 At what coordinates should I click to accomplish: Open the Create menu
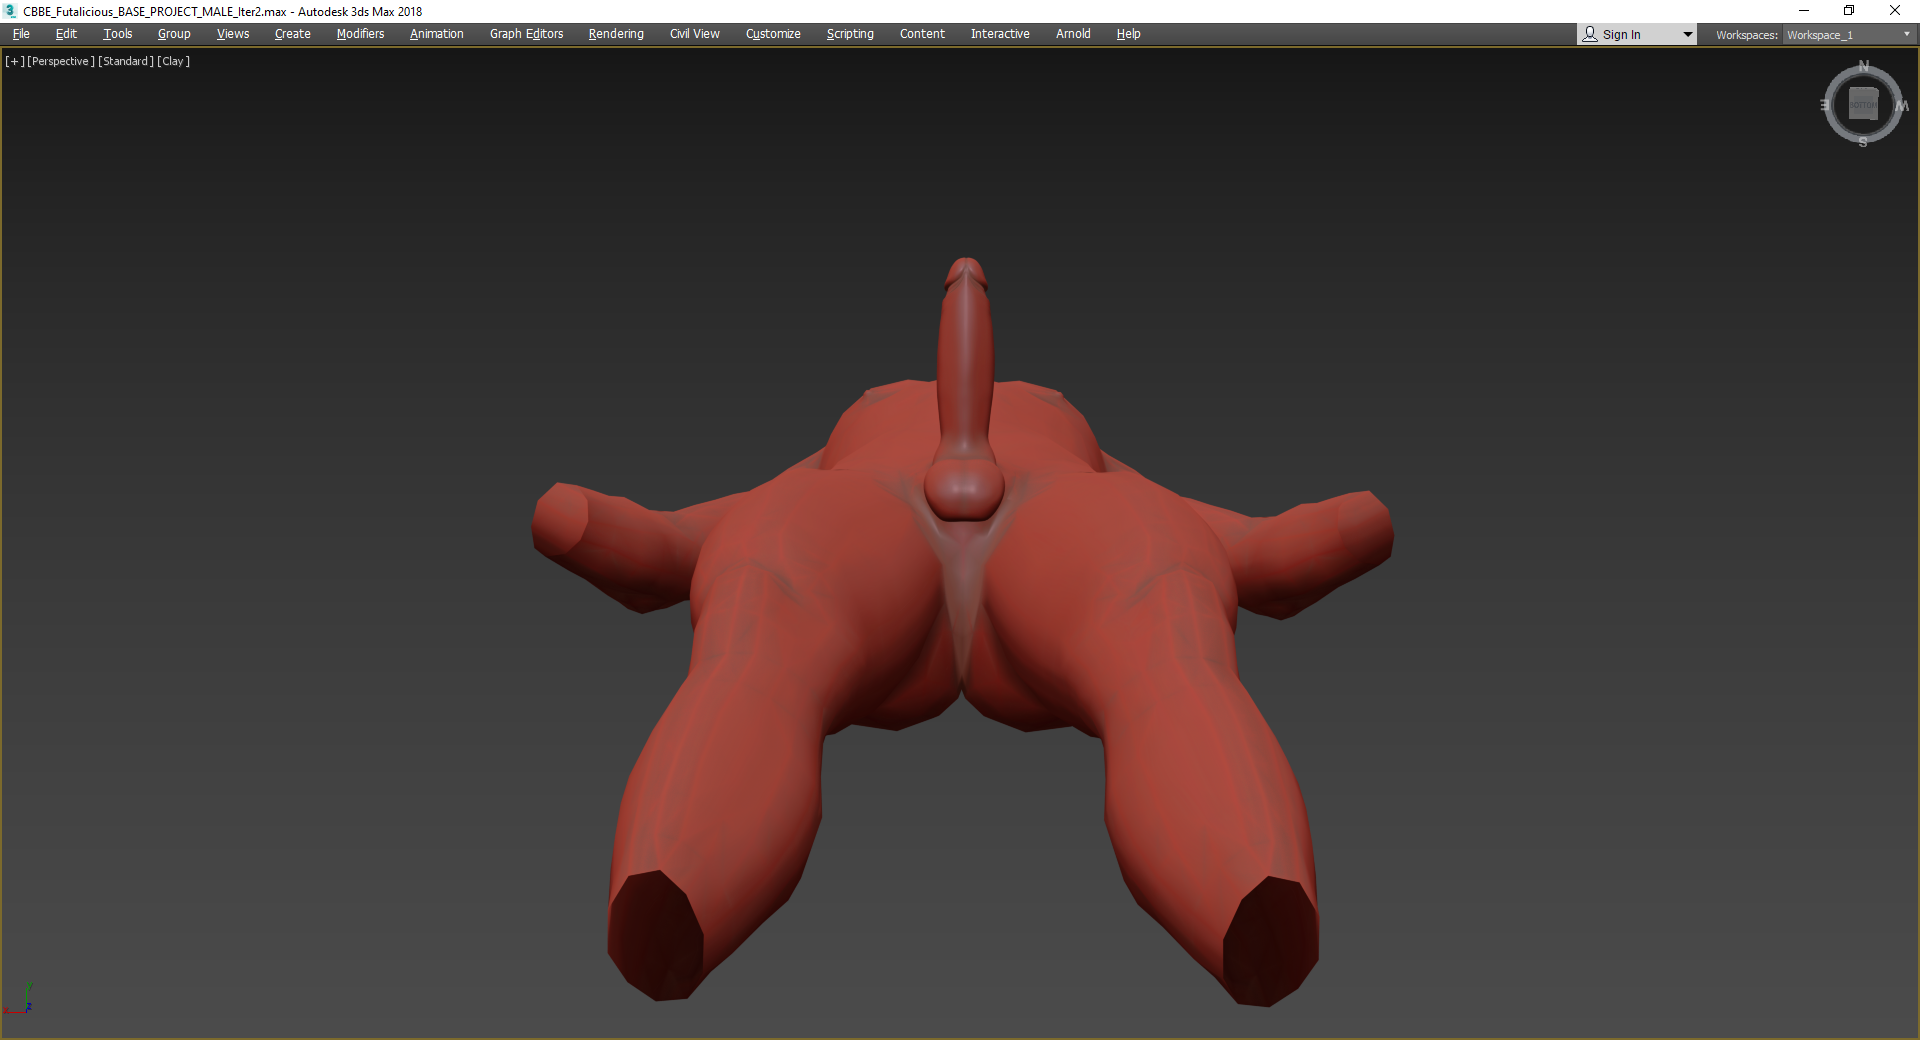coord(293,34)
